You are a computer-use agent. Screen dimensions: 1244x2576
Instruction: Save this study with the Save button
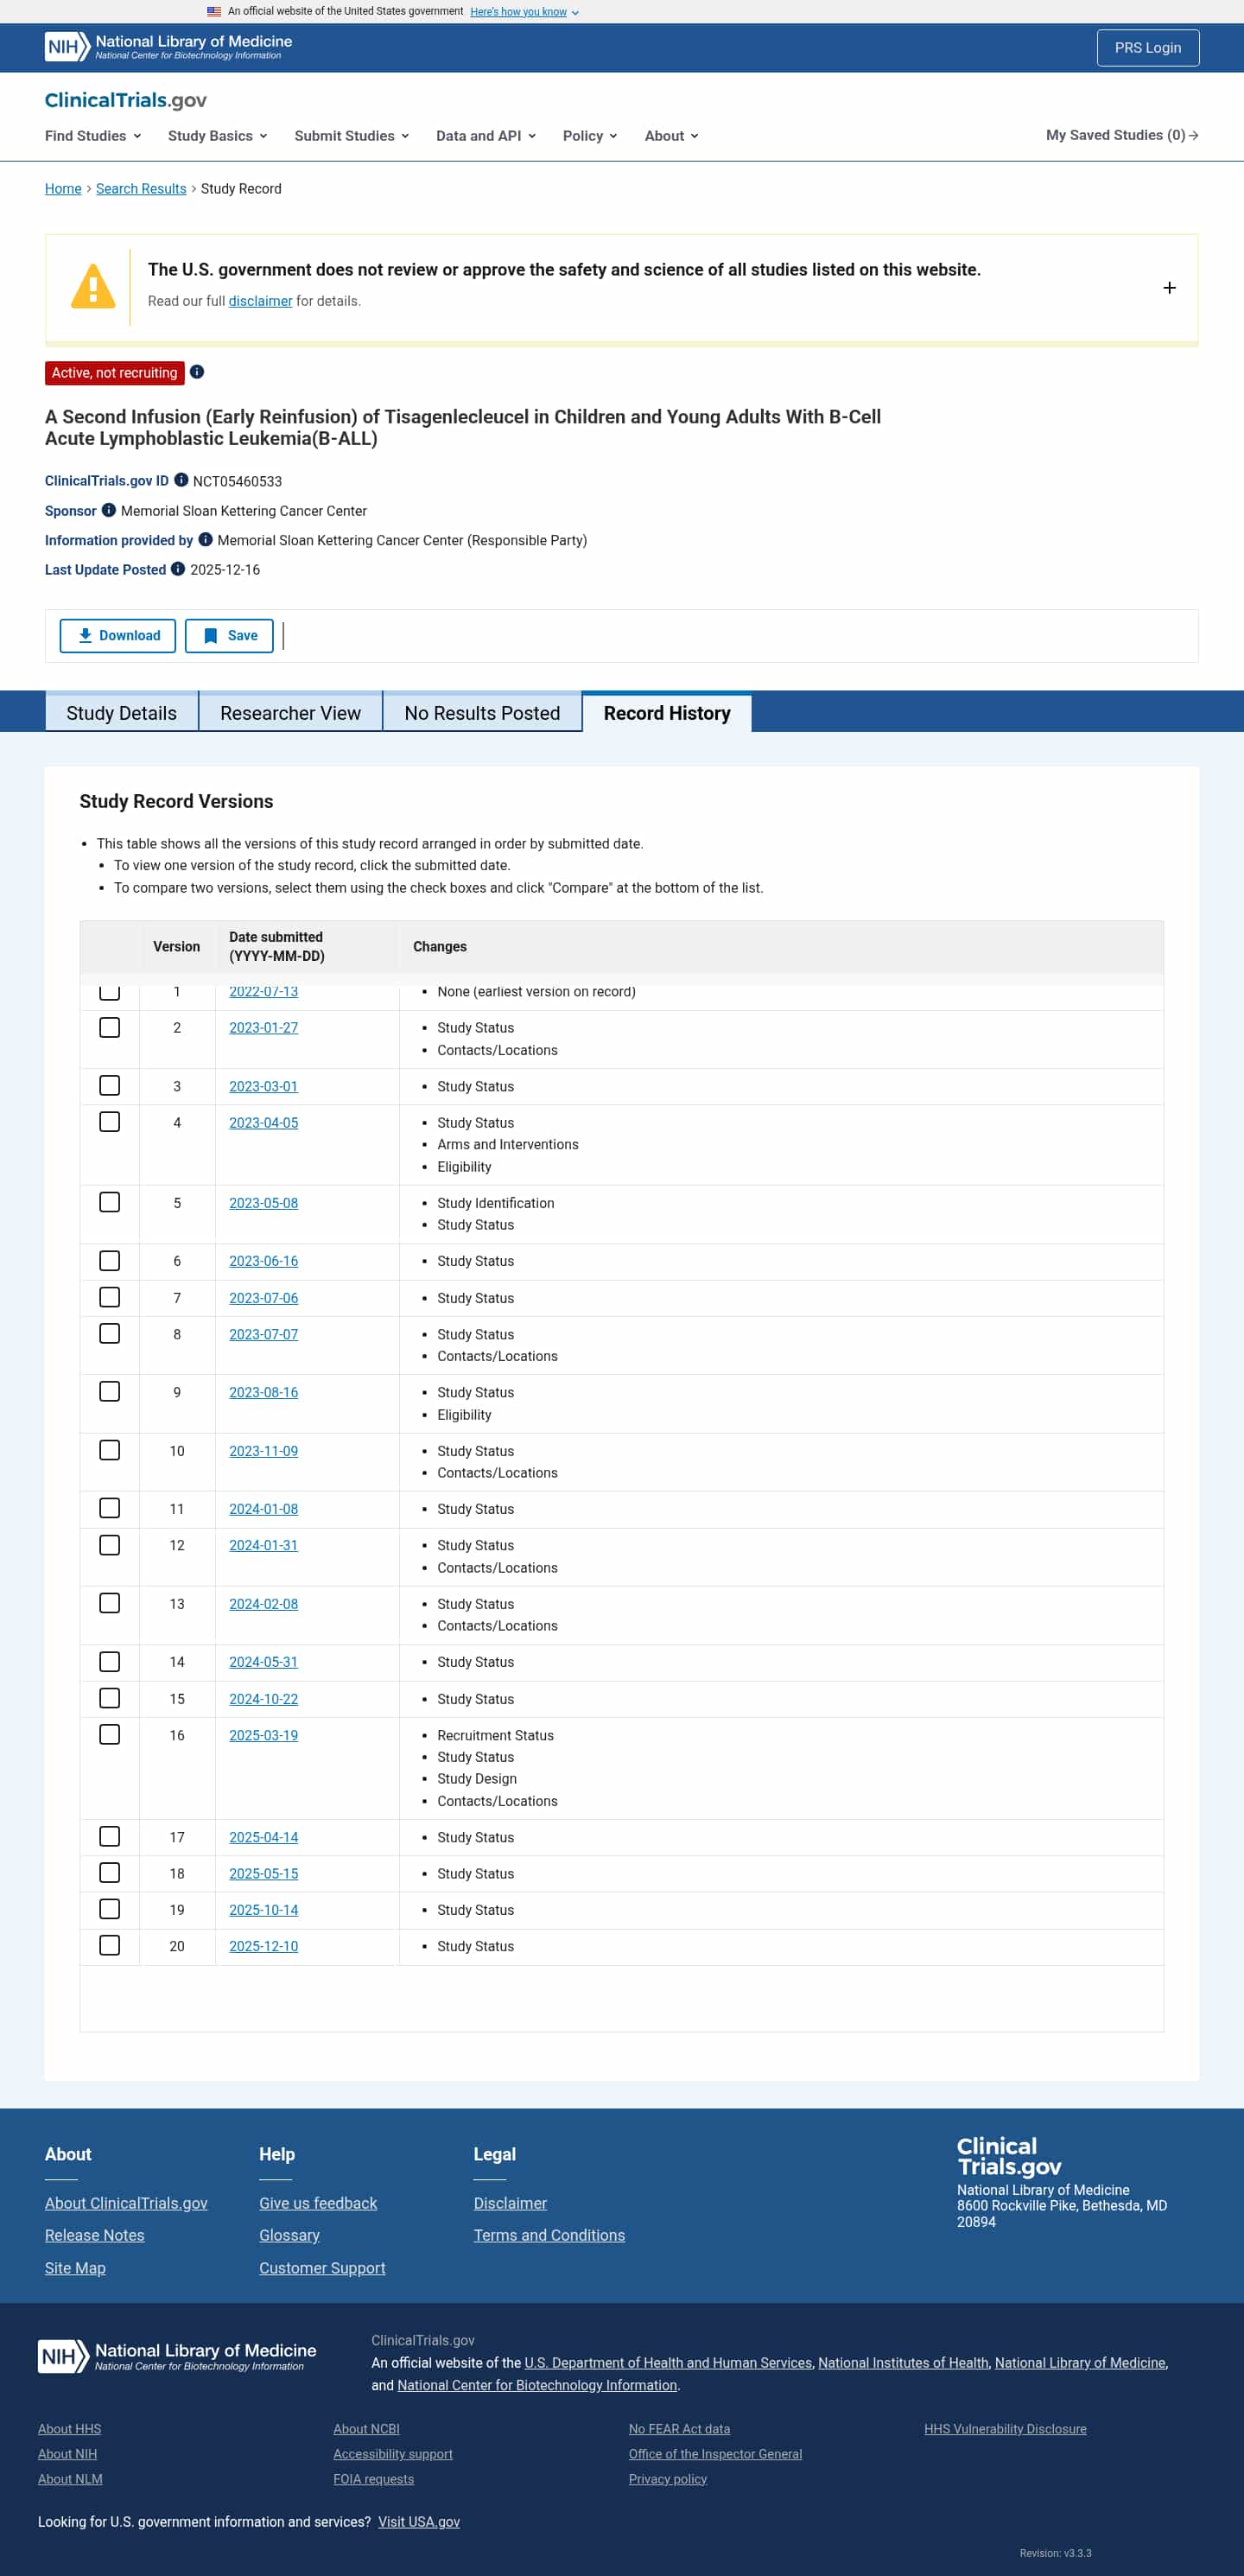pyautogui.click(x=229, y=636)
